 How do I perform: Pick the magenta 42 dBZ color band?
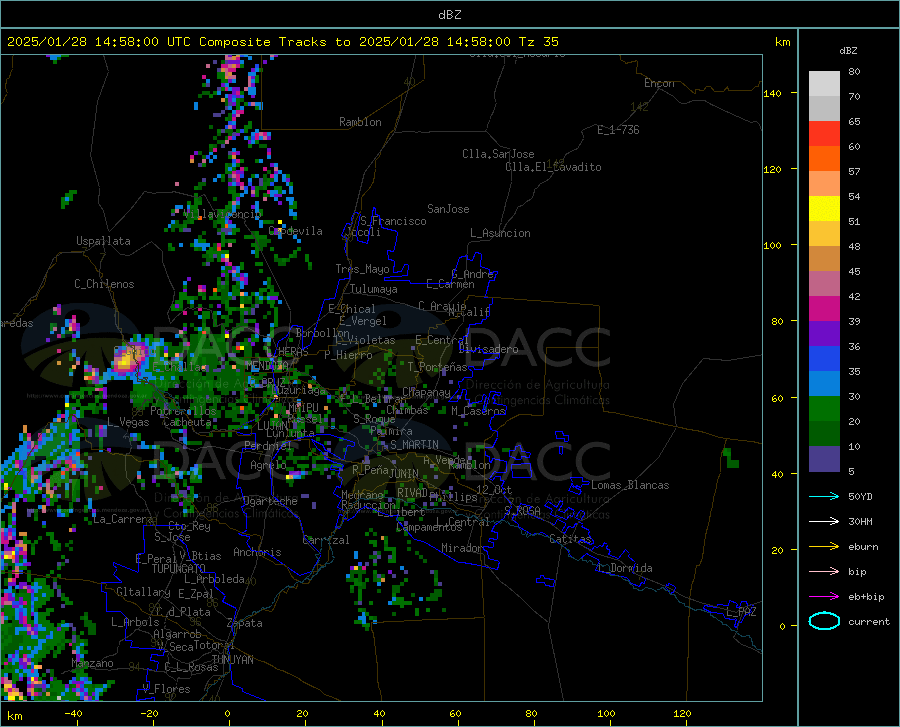coord(824,309)
